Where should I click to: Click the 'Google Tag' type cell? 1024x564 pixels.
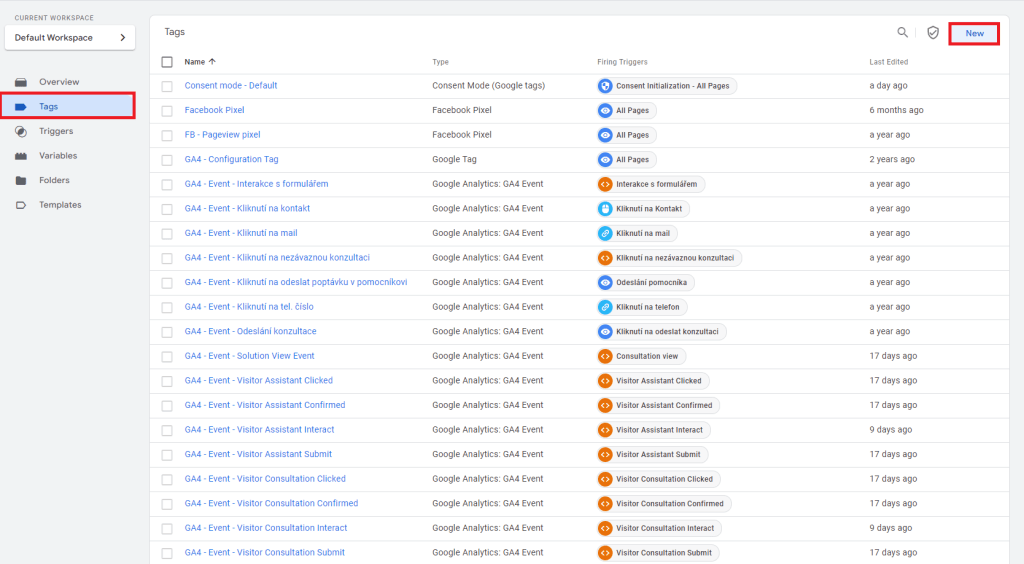(454, 159)
